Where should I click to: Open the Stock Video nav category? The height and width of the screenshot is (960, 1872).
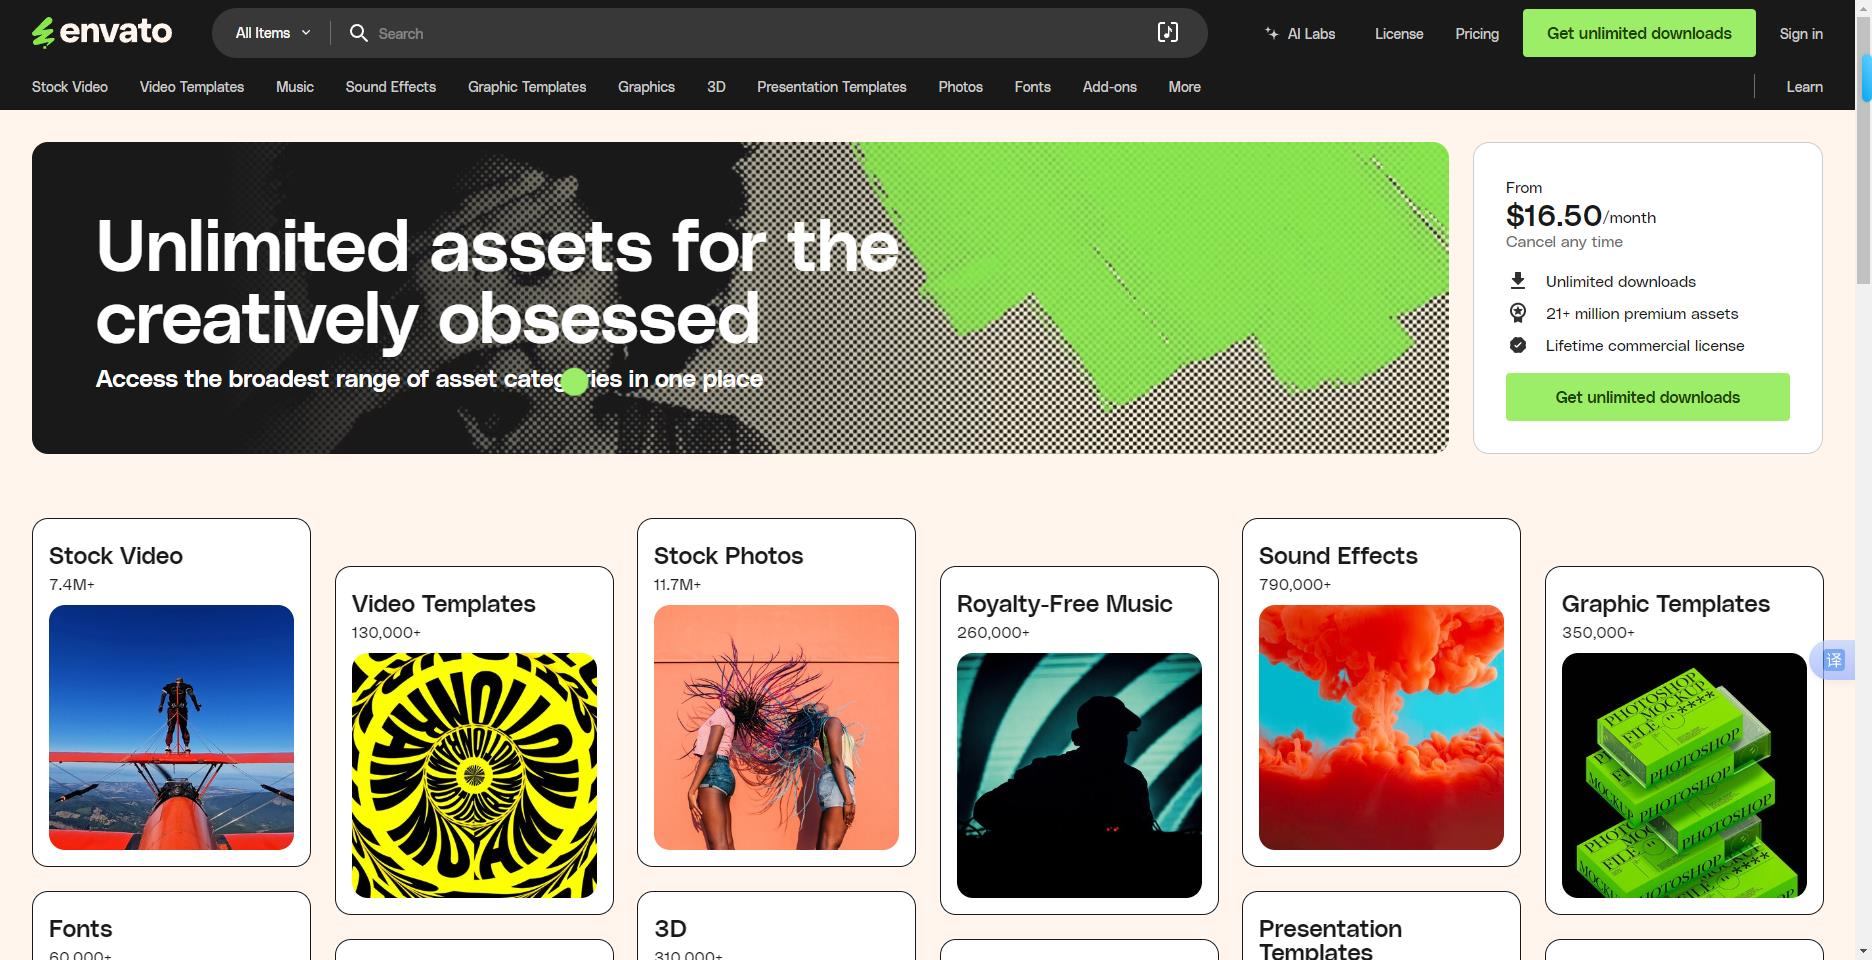pyautogui.click(x=70, y=87)
